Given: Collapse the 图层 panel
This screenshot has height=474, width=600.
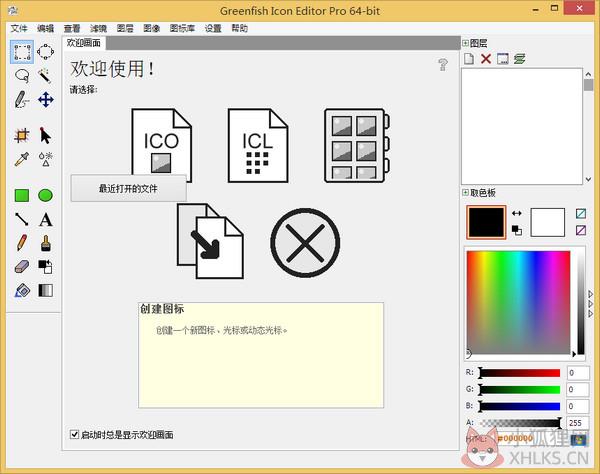Looking at the screenshot, I should click(466, 43).
